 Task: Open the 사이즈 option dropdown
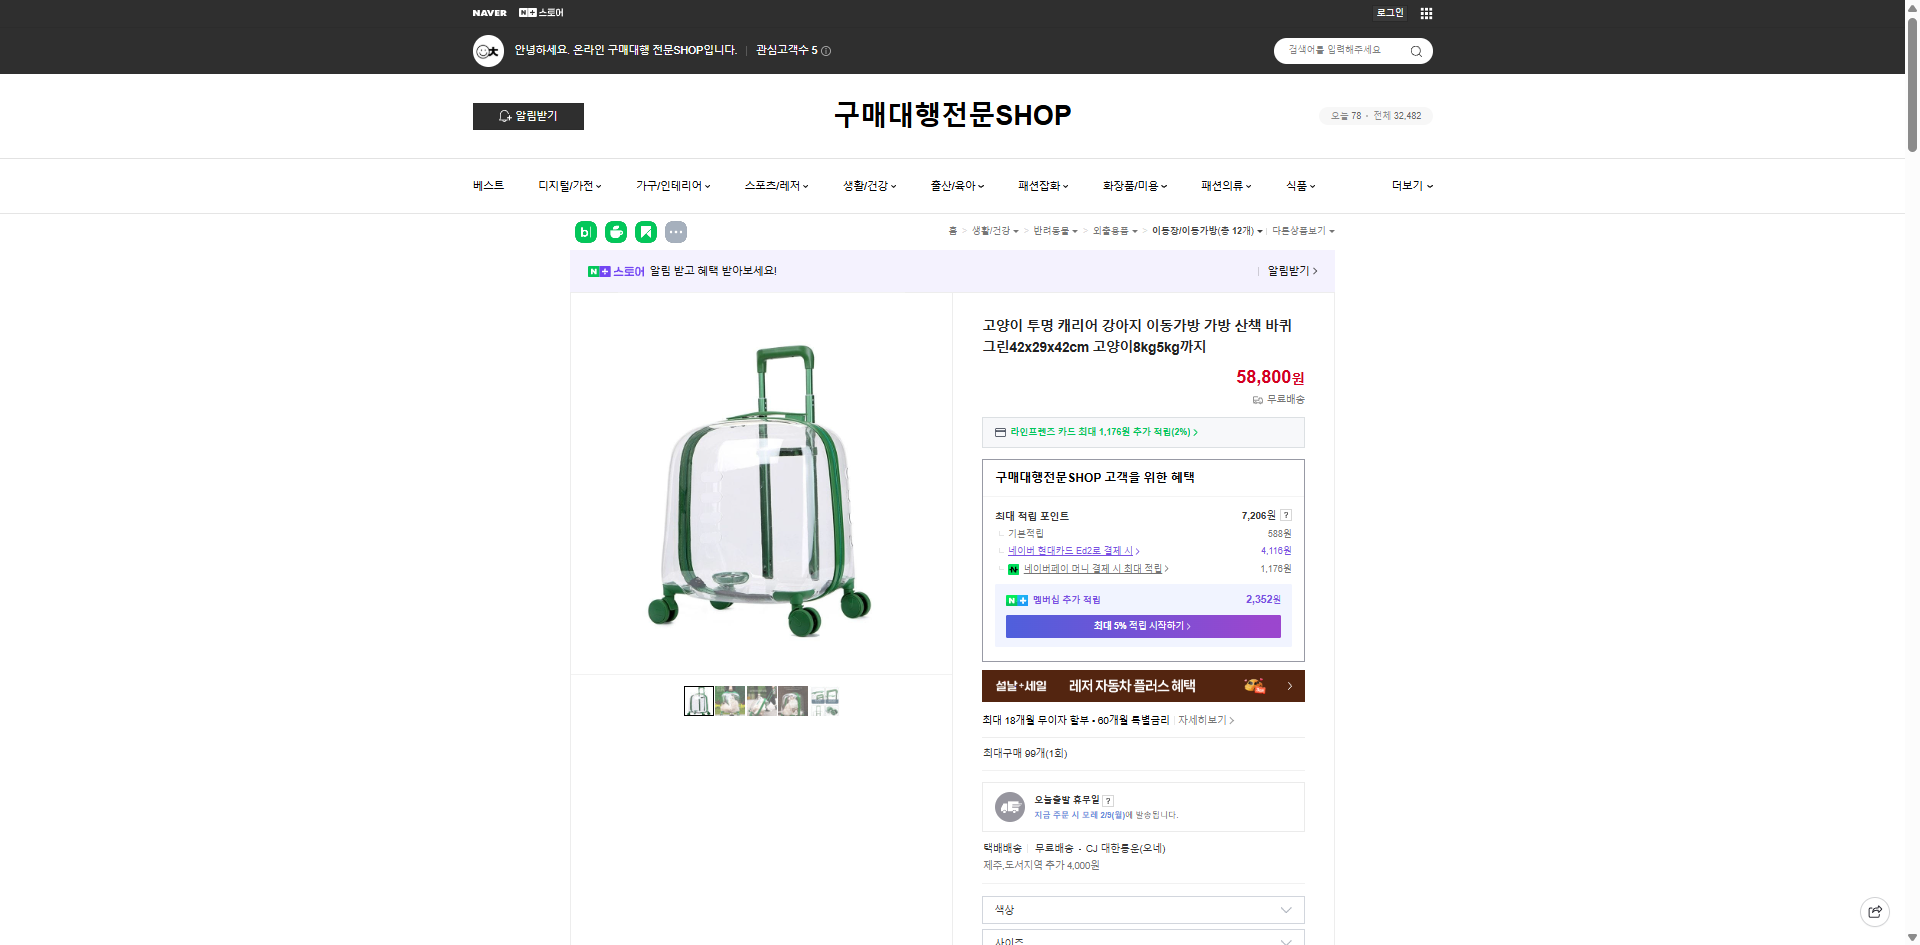(1142, 940)
